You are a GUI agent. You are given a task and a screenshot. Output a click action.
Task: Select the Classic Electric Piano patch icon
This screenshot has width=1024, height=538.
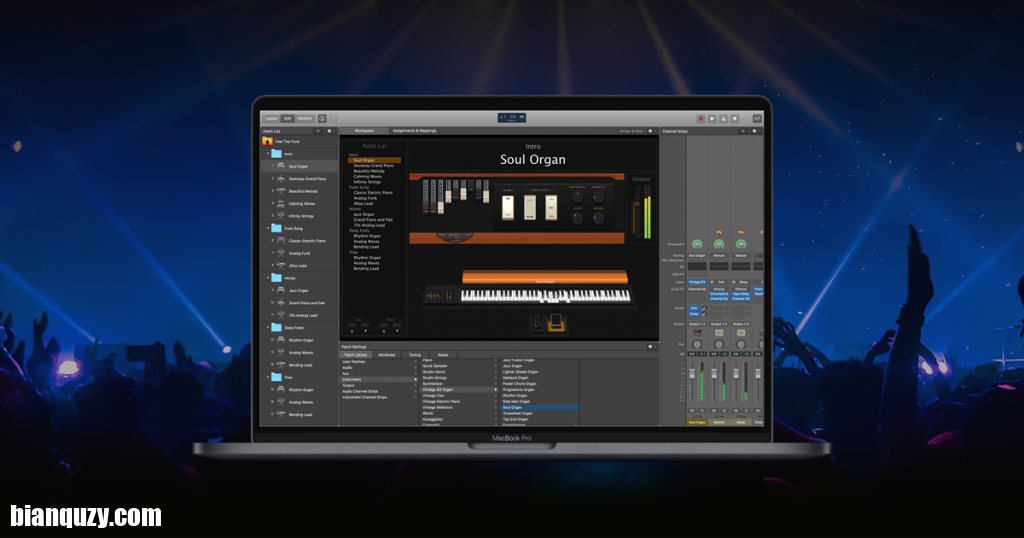pos(281,240)
